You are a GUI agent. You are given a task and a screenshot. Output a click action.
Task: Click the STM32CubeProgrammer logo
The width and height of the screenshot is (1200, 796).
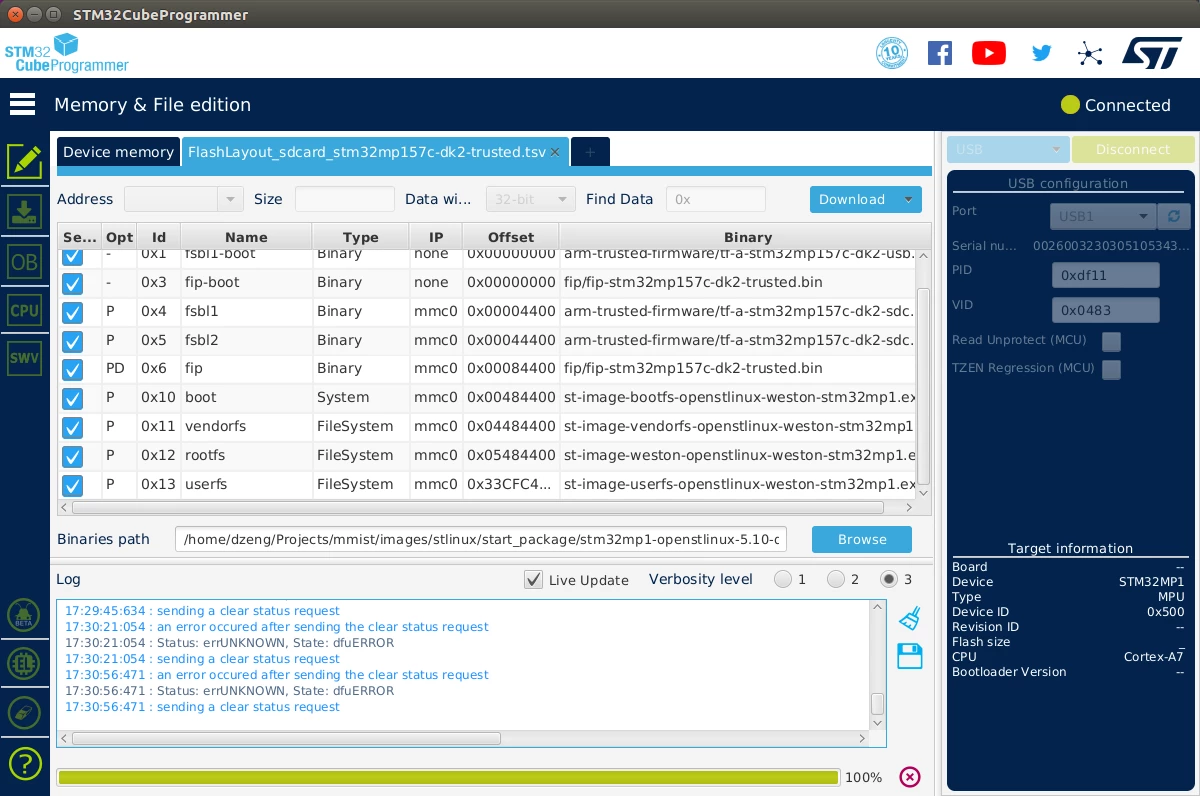click(66, 53)
